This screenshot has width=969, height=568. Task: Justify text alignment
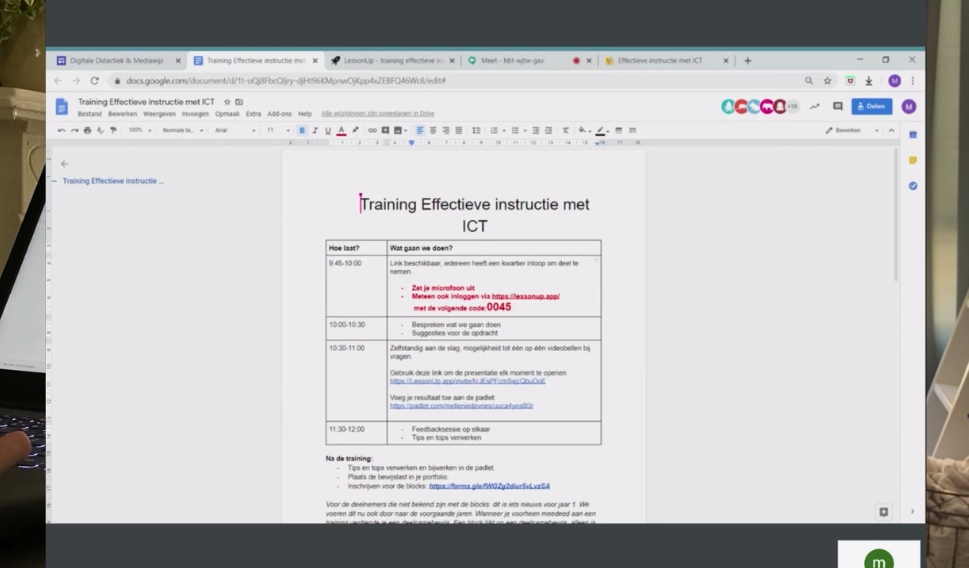point(459,130)
